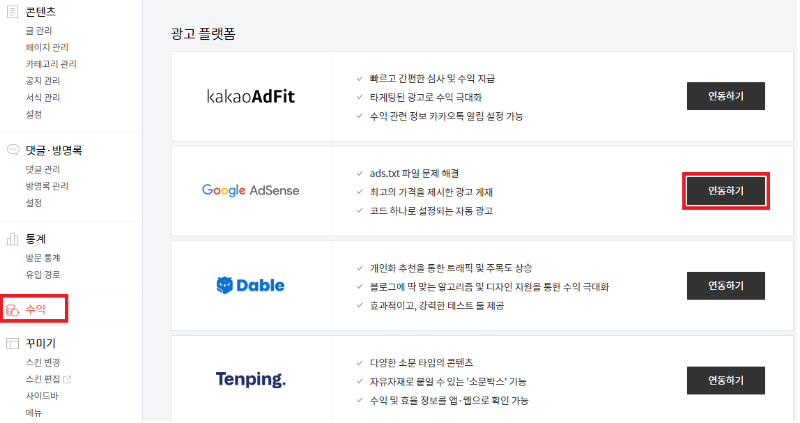The height and width of the screenshot is (423, 800).
Task: Open 스킨 변경 menu item
Action: click(x=43, y=363)
